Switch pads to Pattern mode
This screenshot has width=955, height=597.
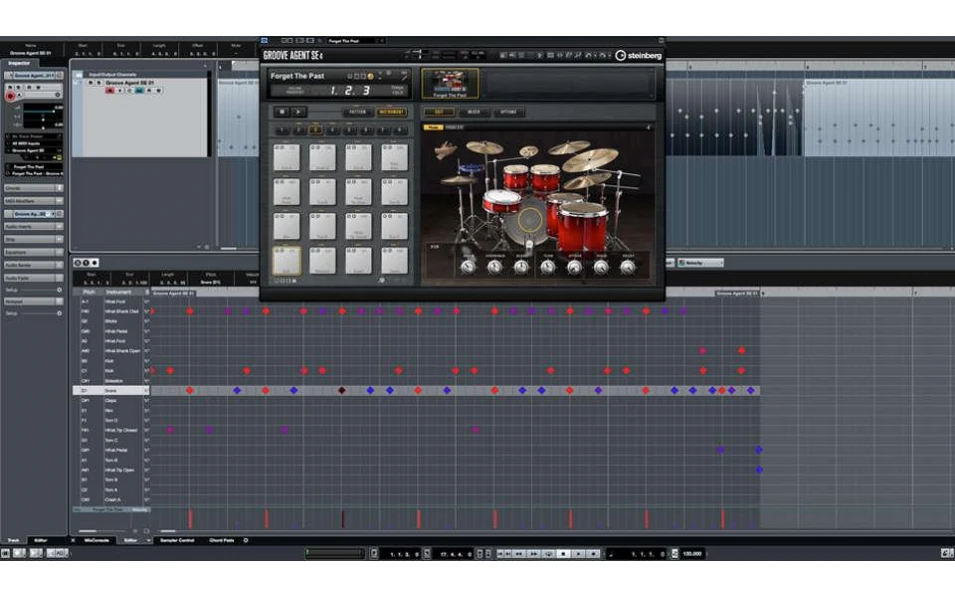(358, 112)
